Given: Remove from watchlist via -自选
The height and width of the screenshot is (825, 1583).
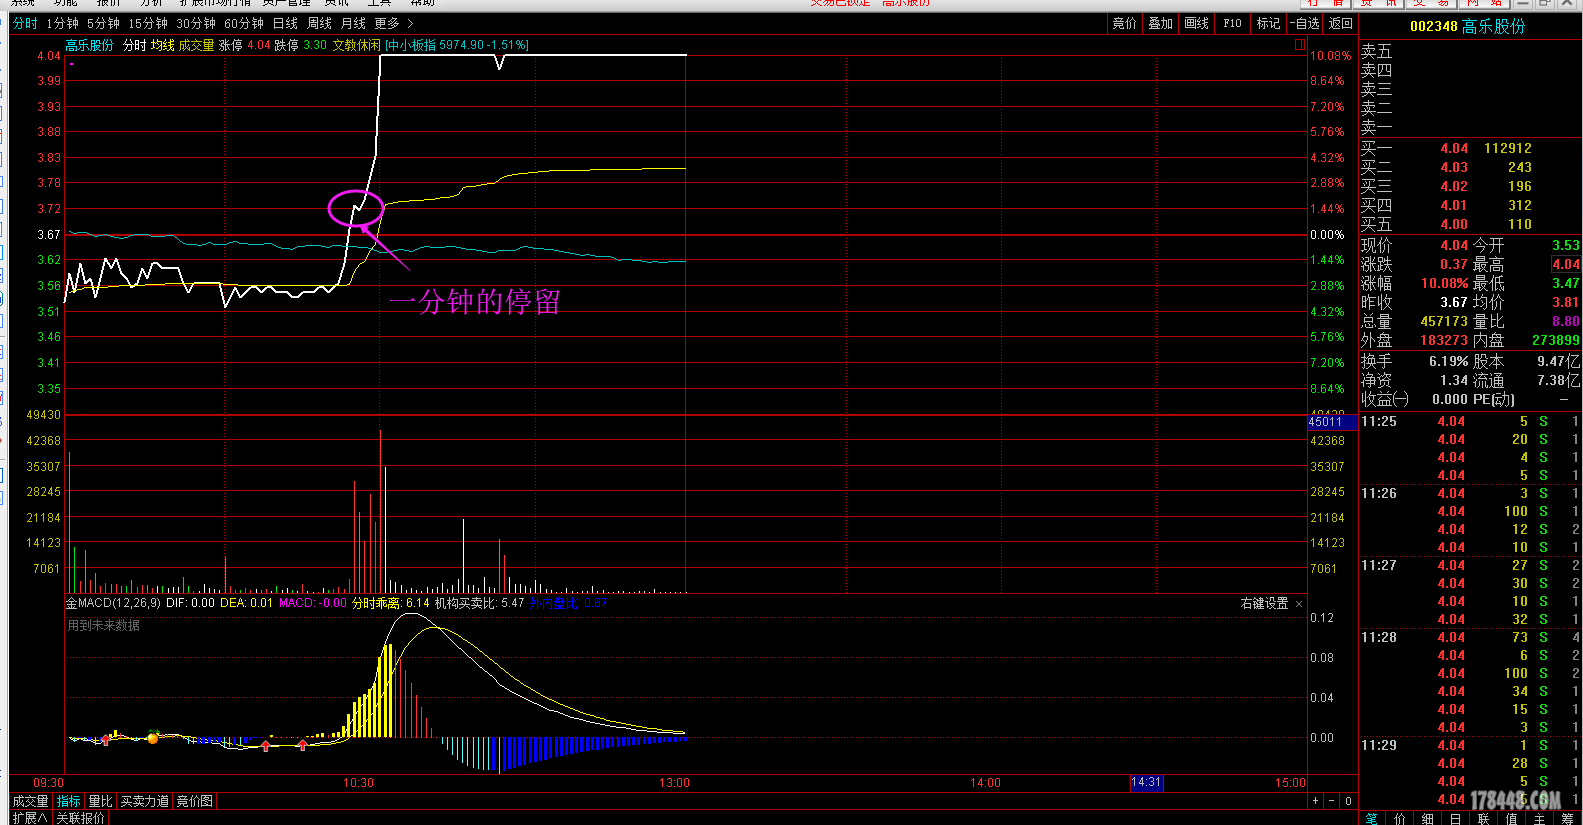Looking at the screenshot, I should [x=1304, y=23].
